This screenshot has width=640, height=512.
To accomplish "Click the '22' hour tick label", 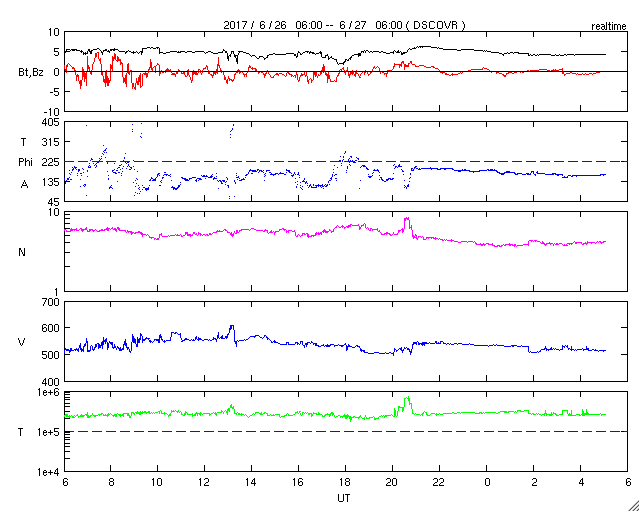I will (x=439, y=482).
